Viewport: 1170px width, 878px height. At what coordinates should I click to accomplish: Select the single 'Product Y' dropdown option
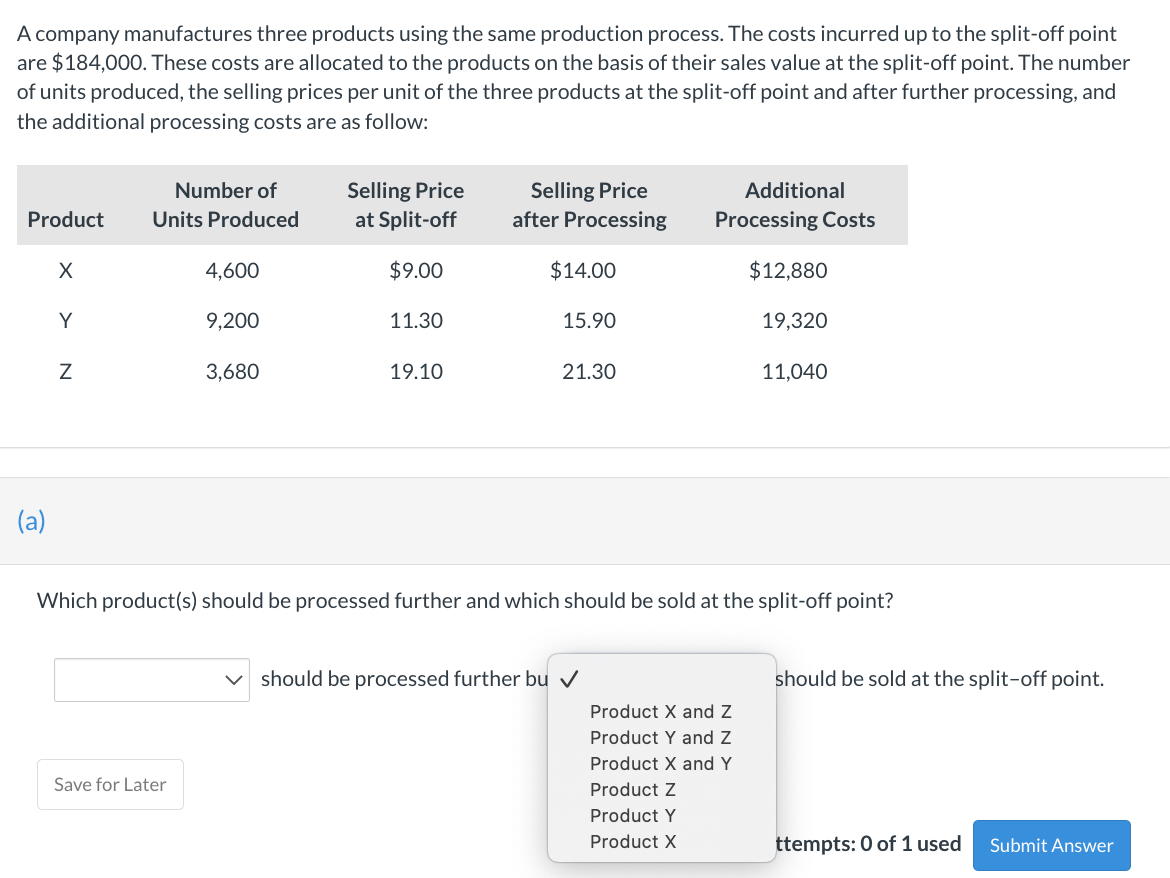(633, 816)
